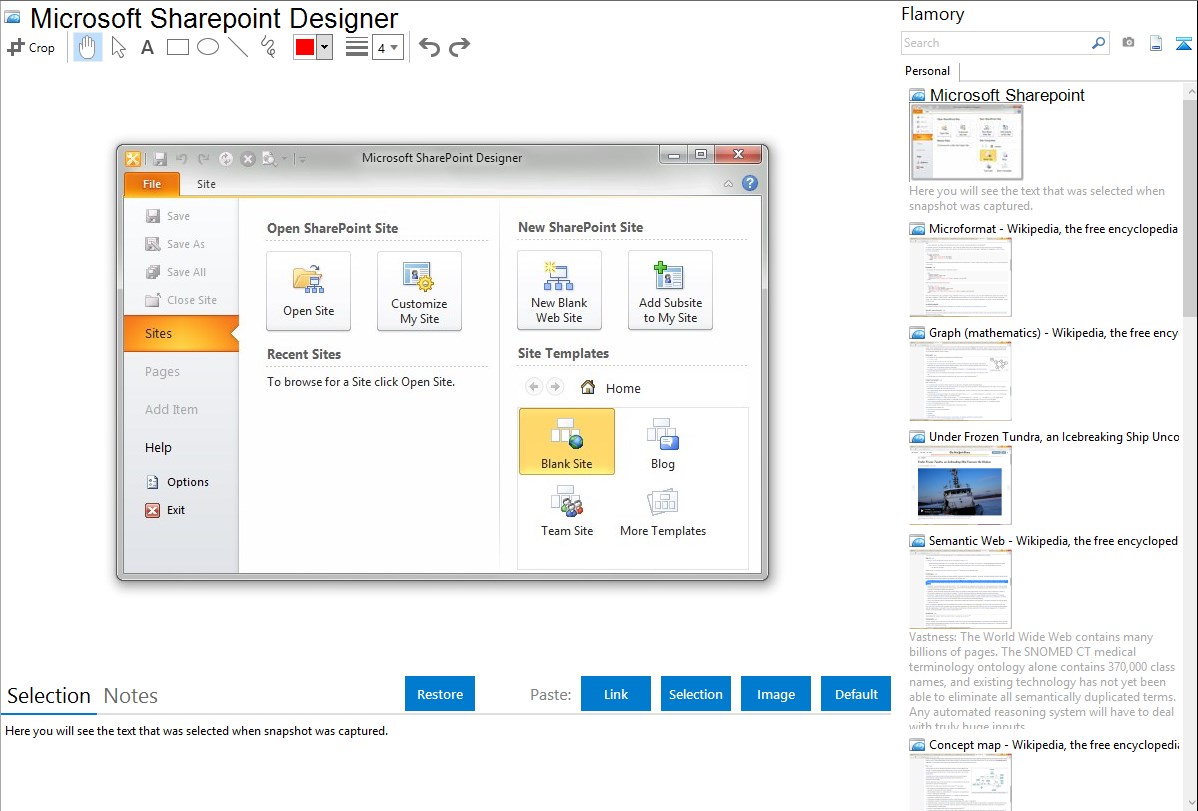Pick the text annotation tool (A)
Image resolution: width=1198 pixels, height=811 pixels.
point(147,47)
